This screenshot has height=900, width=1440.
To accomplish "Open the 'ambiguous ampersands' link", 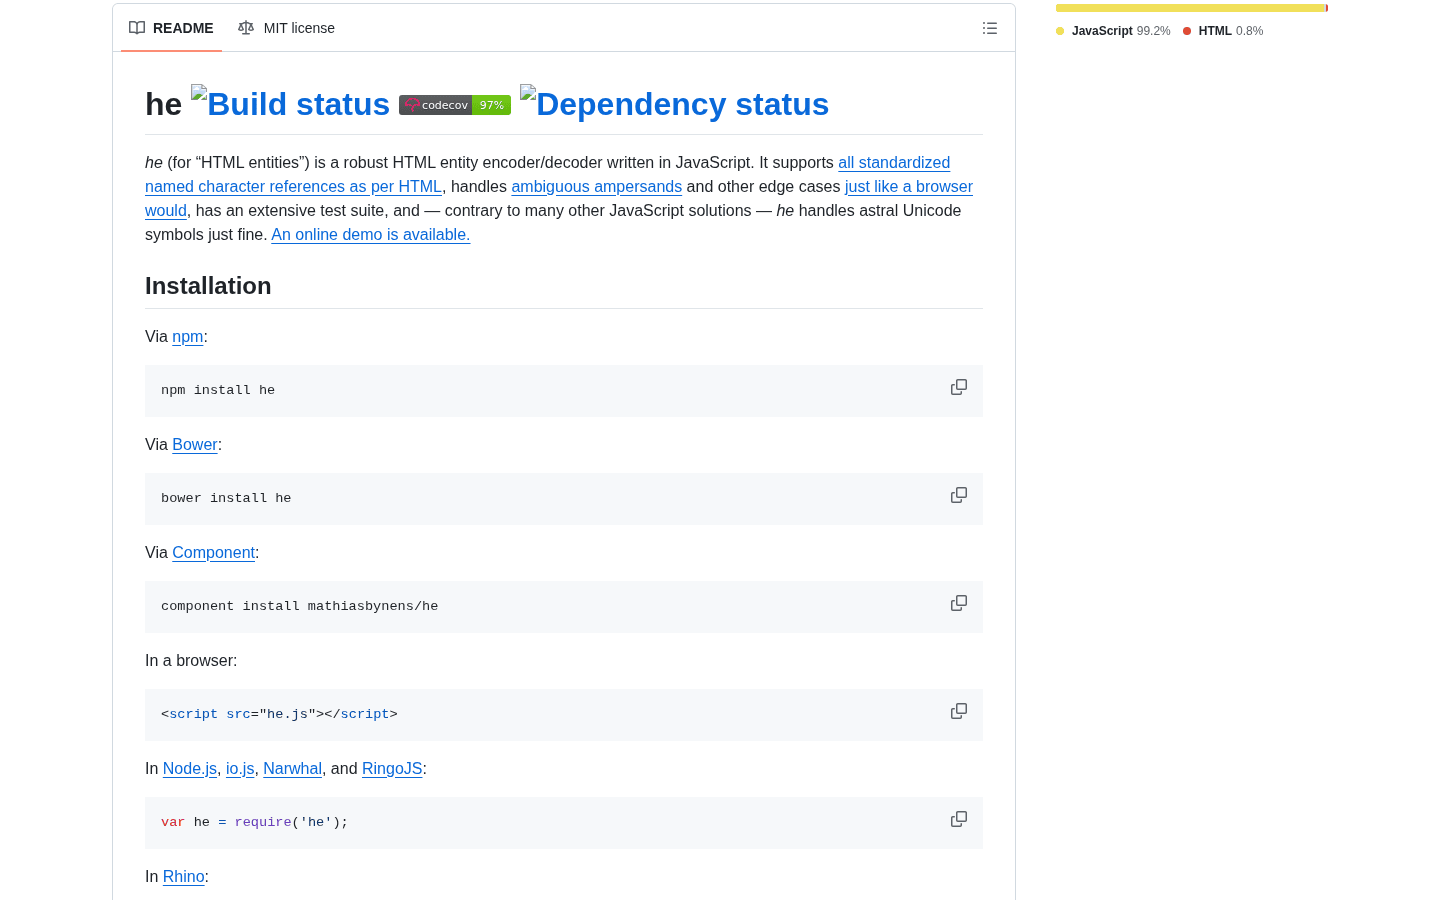I will click(x=596, y=186).
